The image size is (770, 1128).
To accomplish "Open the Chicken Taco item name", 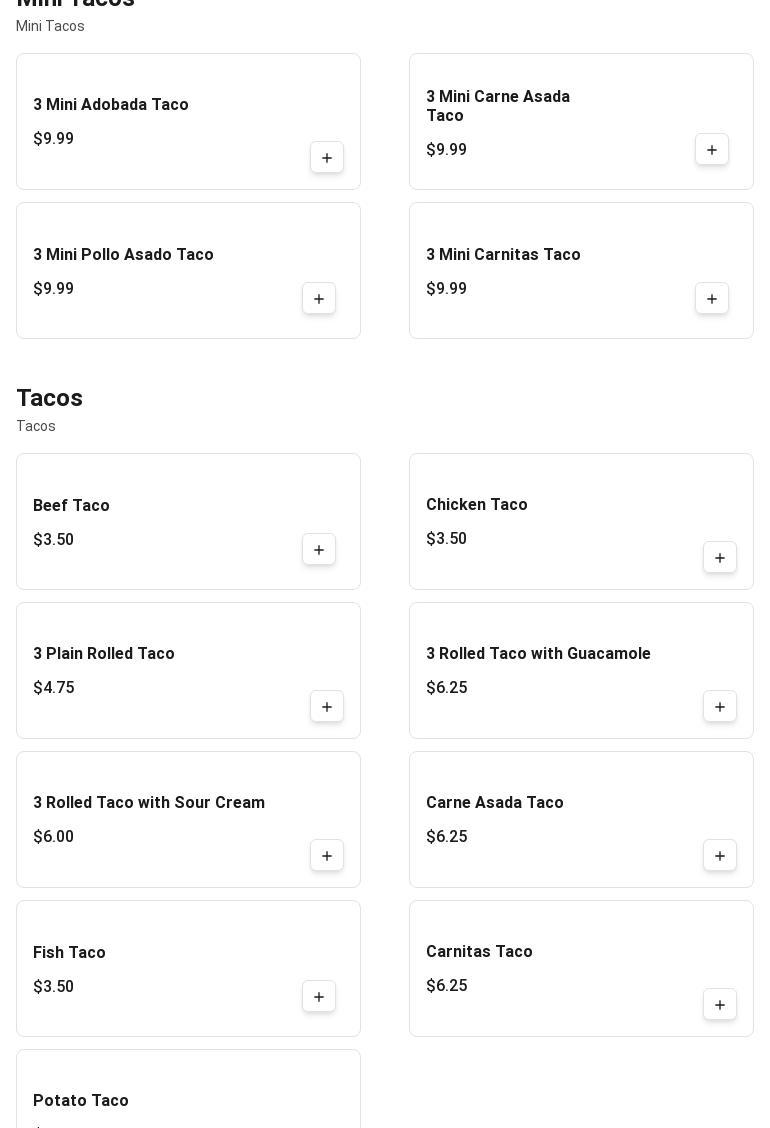I will pyautogui.click(x=477, y=505).
